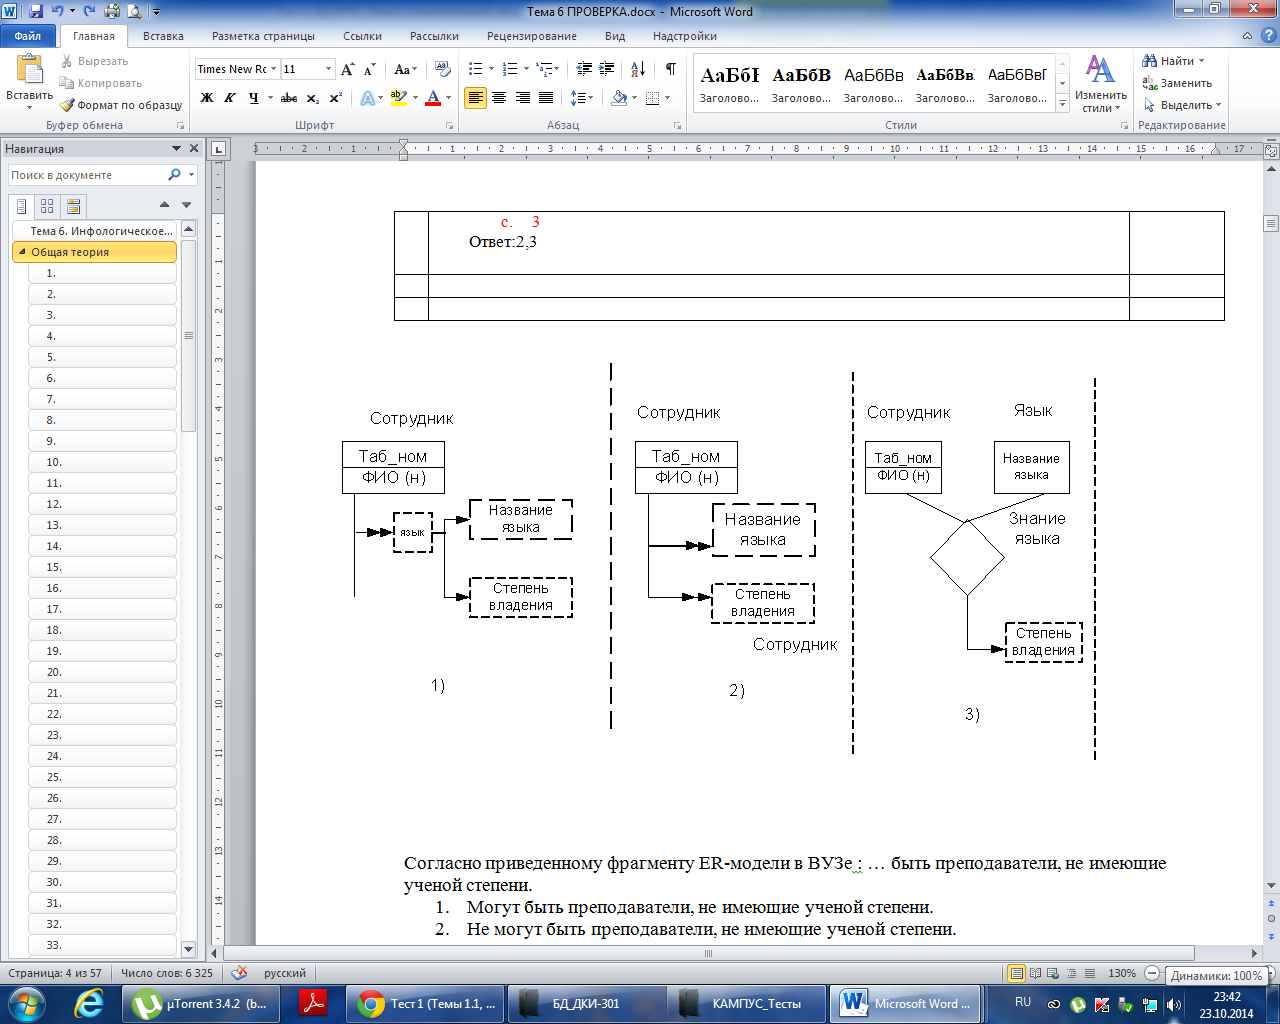This screenshot has height=1024, width=1280.
Task: Click the shading paint bucket button
Action: (x=619, y=98)
